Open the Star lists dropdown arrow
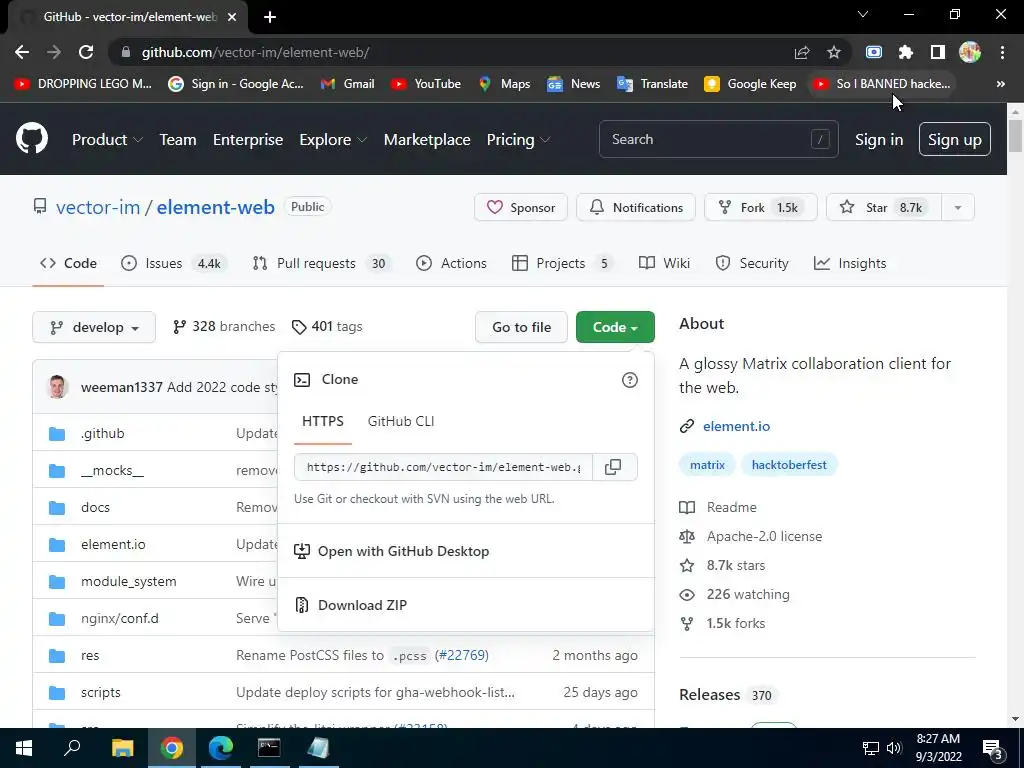This screenshot has width=1024, height=768. [958, 208]
